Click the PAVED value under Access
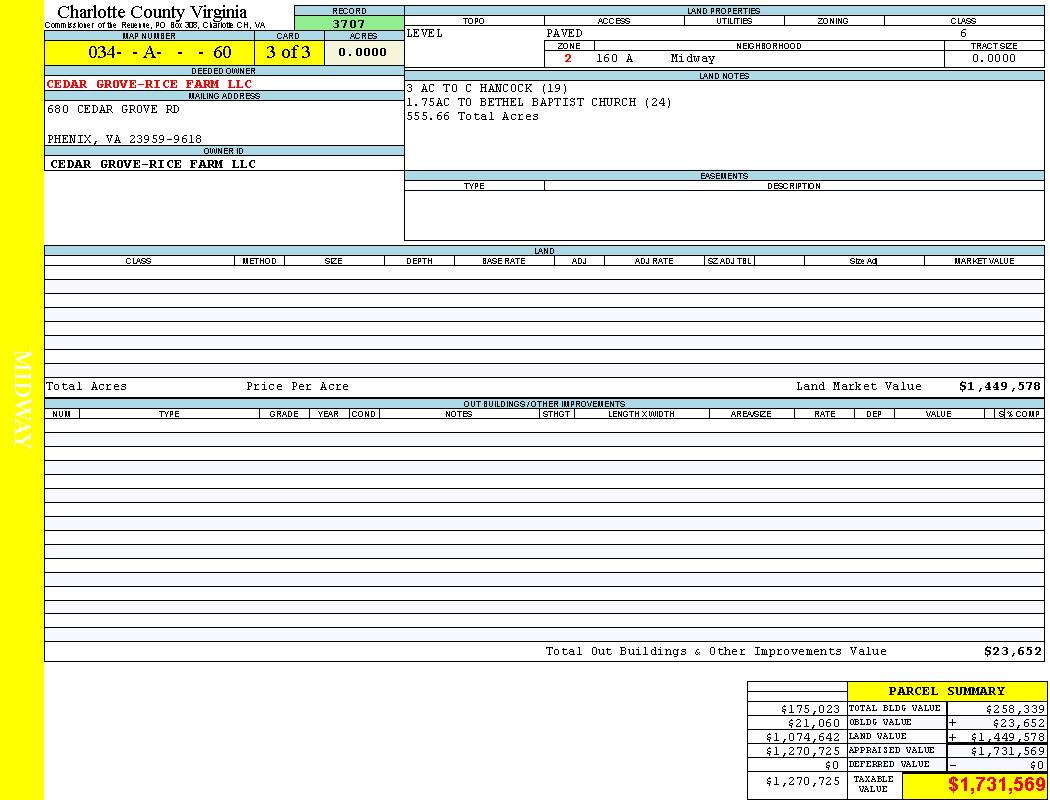This screenshot has height=800, width=1050. pos(564,33)
